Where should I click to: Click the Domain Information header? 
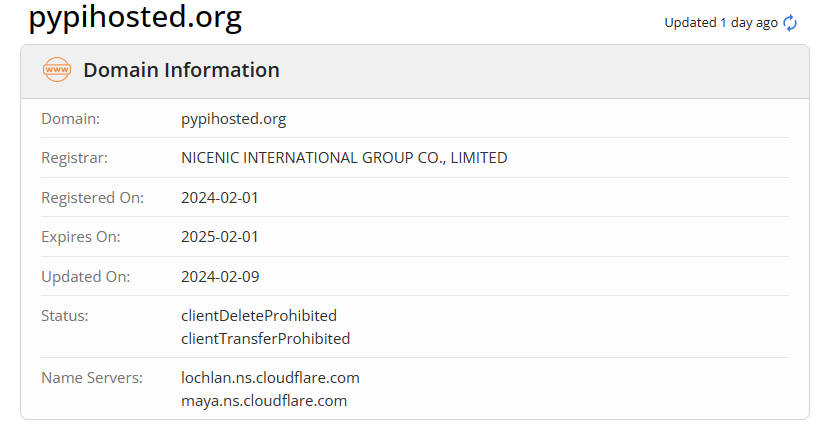click(181, 70)
